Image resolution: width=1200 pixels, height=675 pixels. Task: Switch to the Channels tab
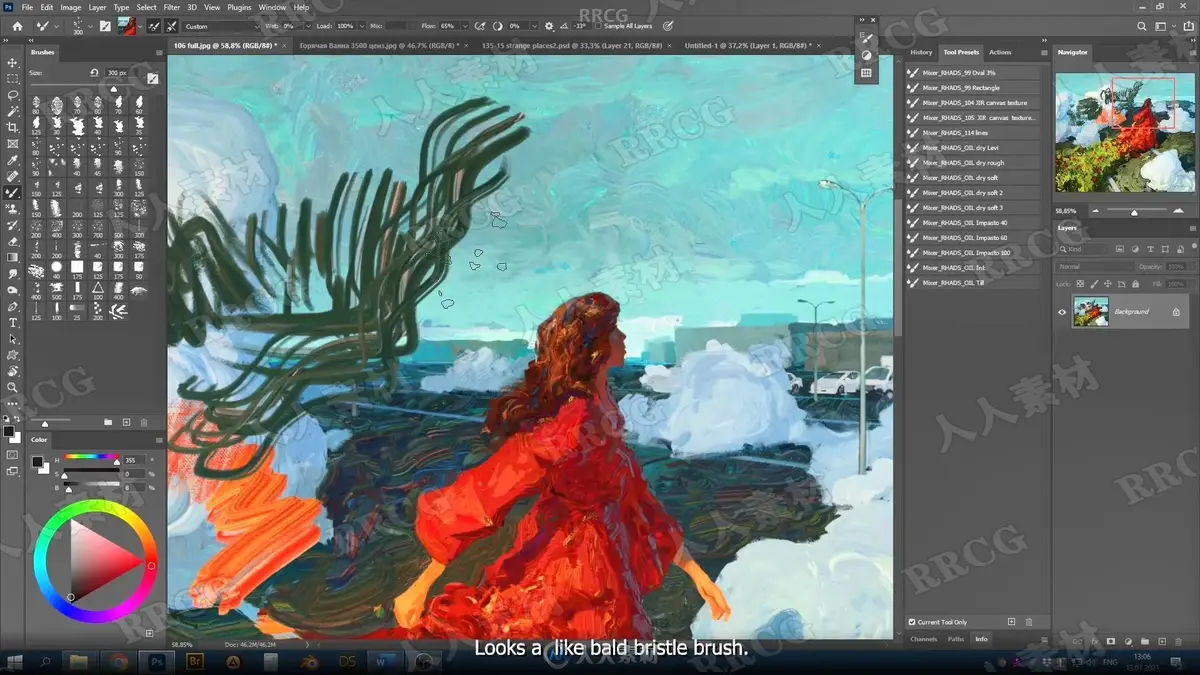coord(924,639)
